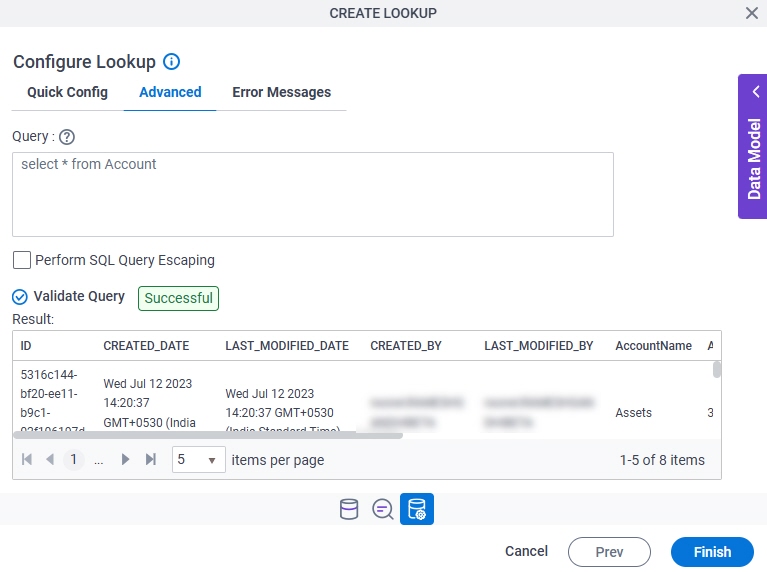Open the items per page dropdown
The image size is (767, 572).
tap(199, 459)
